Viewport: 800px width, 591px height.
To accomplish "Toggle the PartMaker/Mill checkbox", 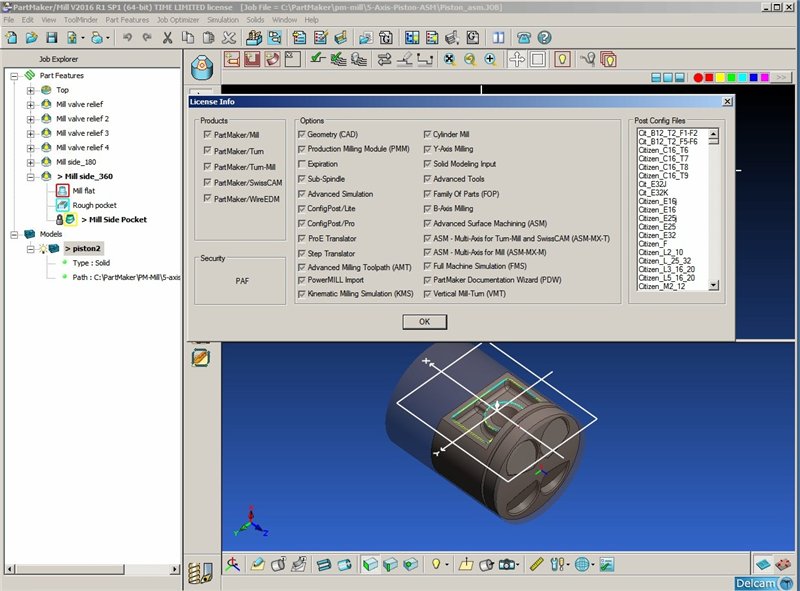I will 207,134.
